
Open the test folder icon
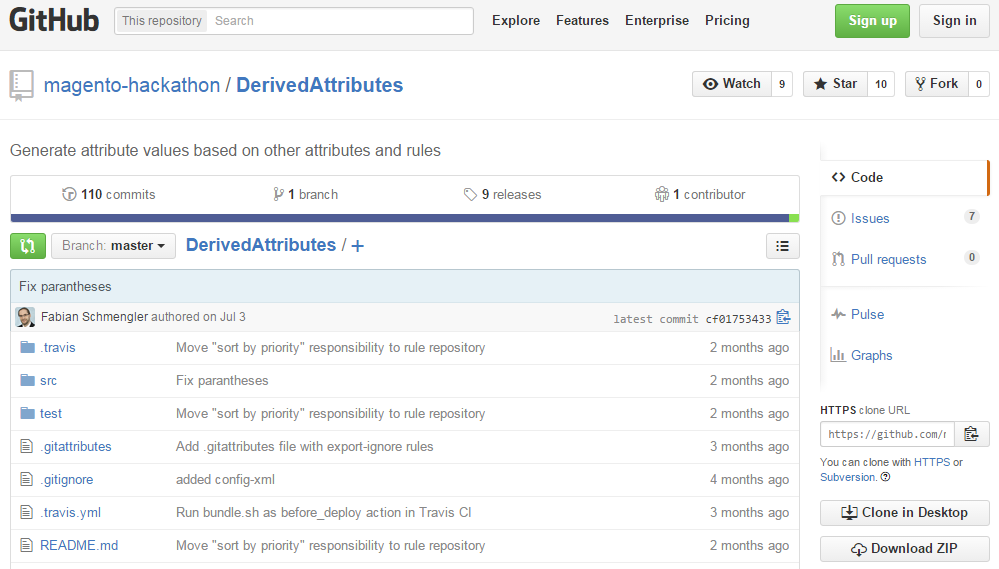27,414
